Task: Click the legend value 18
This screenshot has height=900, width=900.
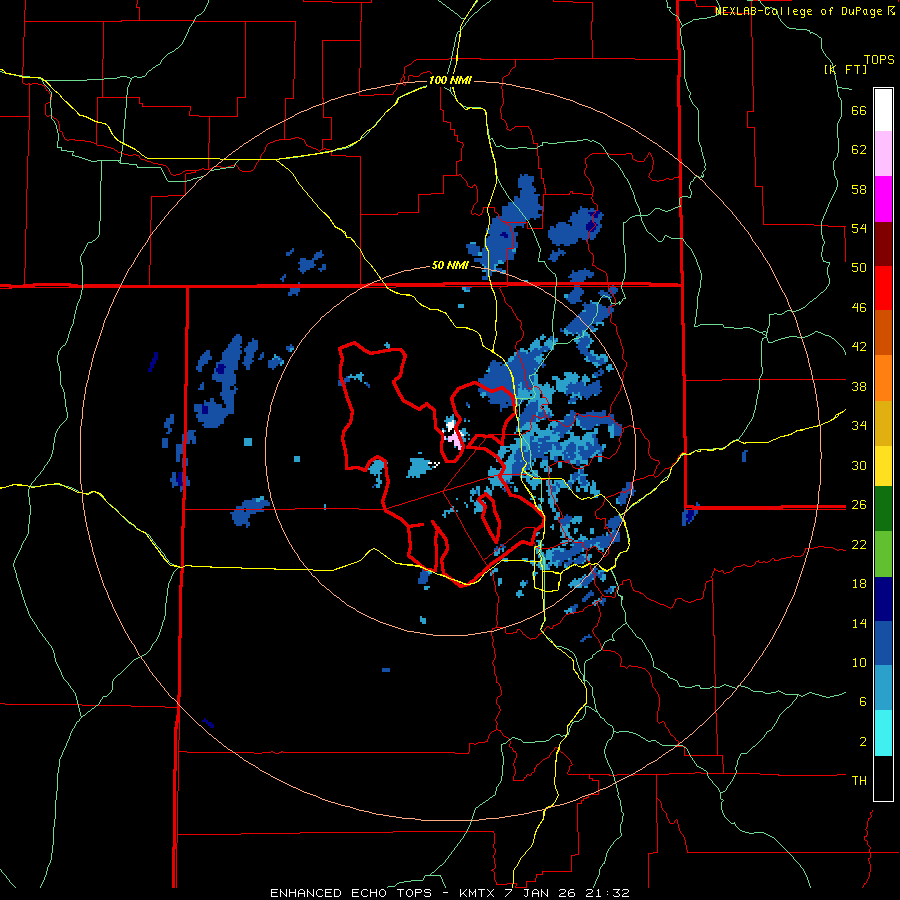Action: pyautogui.click(x=859, y=584)
